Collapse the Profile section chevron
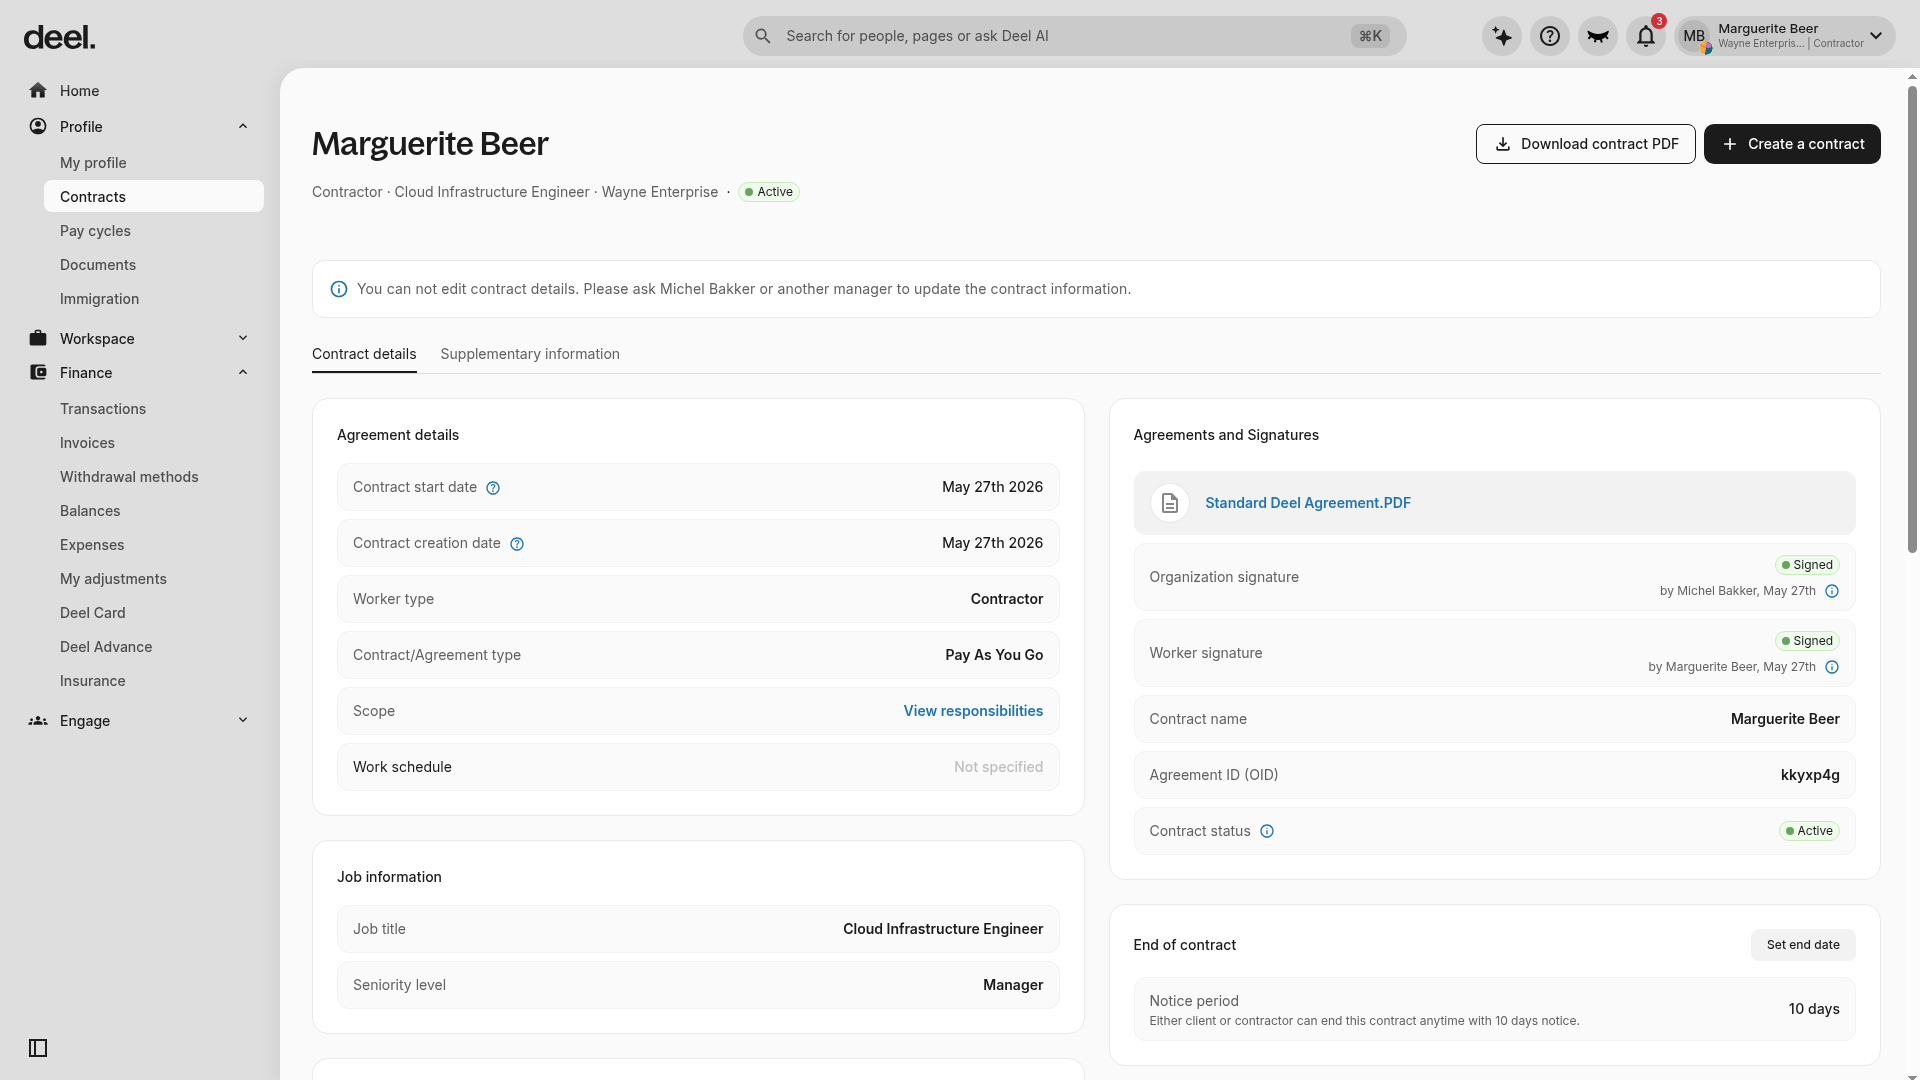Viewport: 1920px width, 1080px height. point(243,127)
